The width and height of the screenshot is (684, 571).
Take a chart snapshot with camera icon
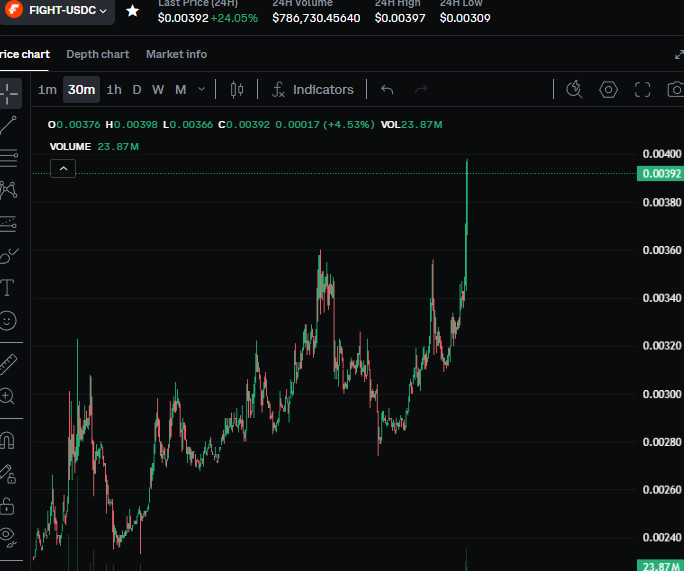pos(676,89)
